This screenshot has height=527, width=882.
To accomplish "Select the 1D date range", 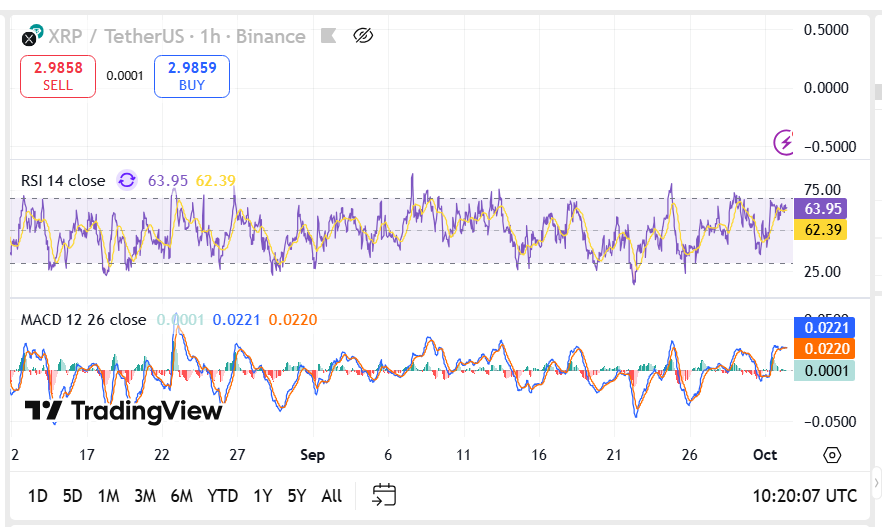I will pos(38,496).
